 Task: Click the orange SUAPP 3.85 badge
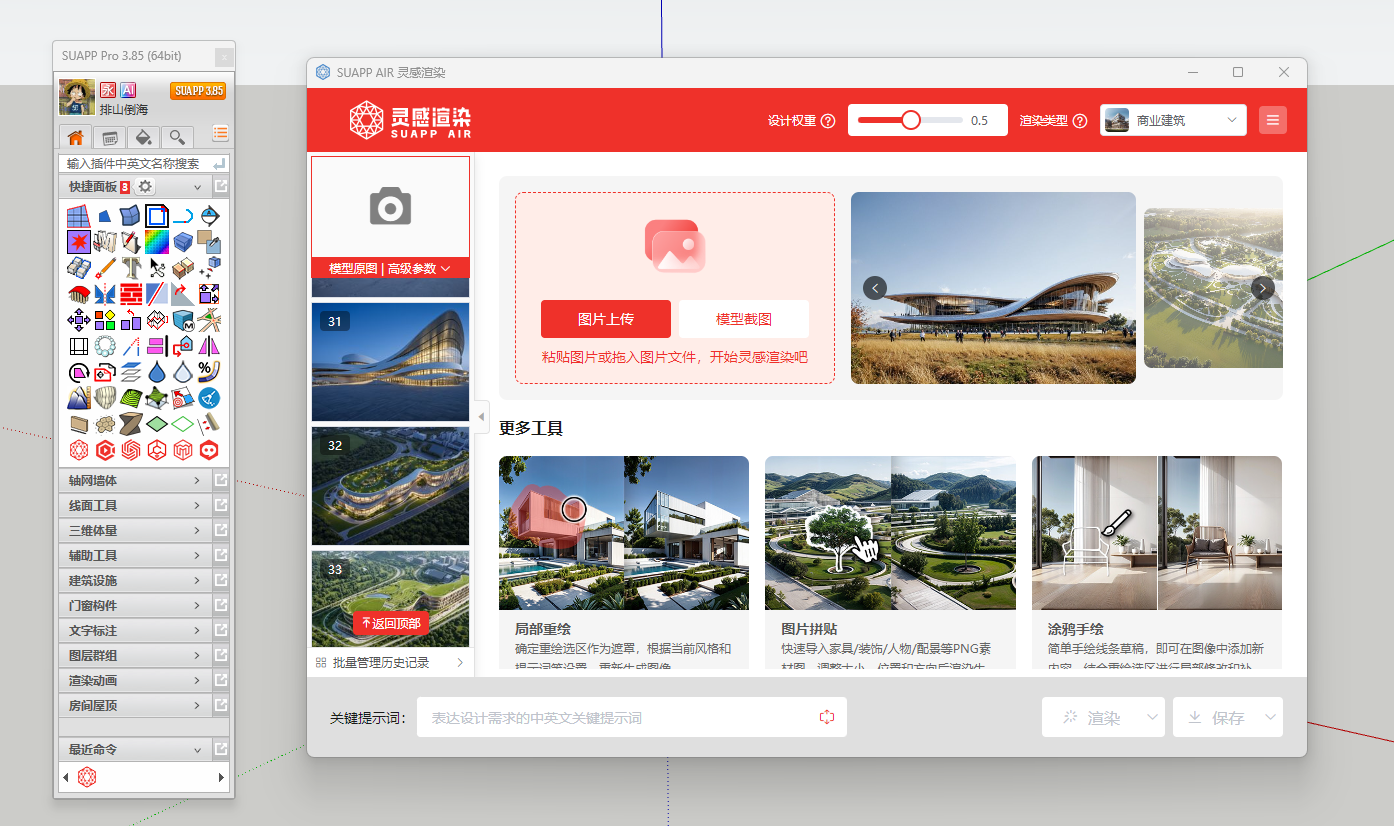click(197, 91)
